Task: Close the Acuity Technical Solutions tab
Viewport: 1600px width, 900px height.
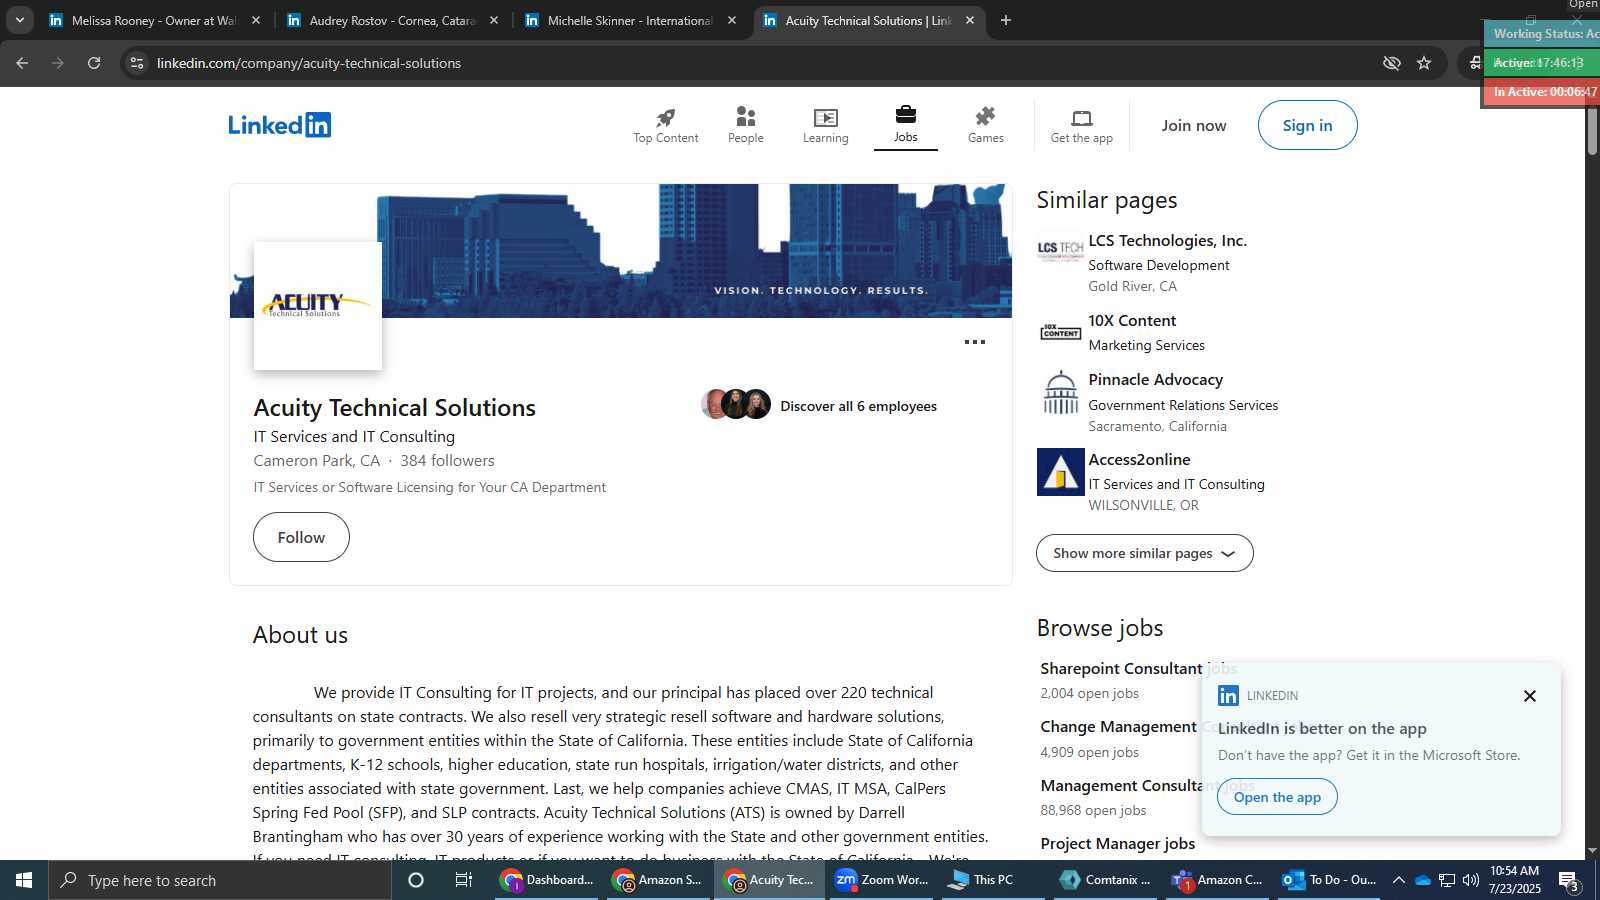Action: pyautogui.click(x=969, y=20)
